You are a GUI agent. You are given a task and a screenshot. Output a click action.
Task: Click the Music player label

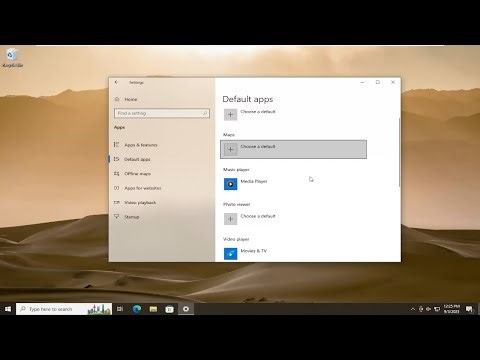pos(236,170)
